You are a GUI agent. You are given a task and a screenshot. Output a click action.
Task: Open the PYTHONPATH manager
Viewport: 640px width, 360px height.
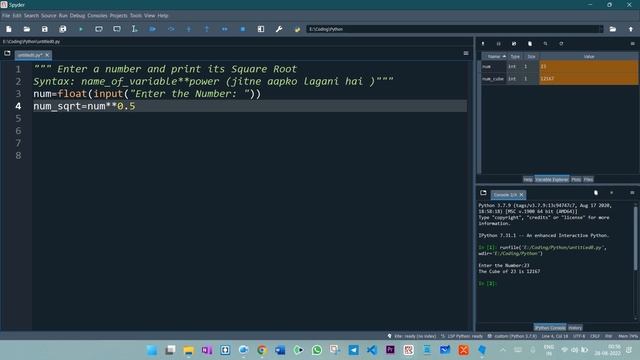[x=297, y=29]
